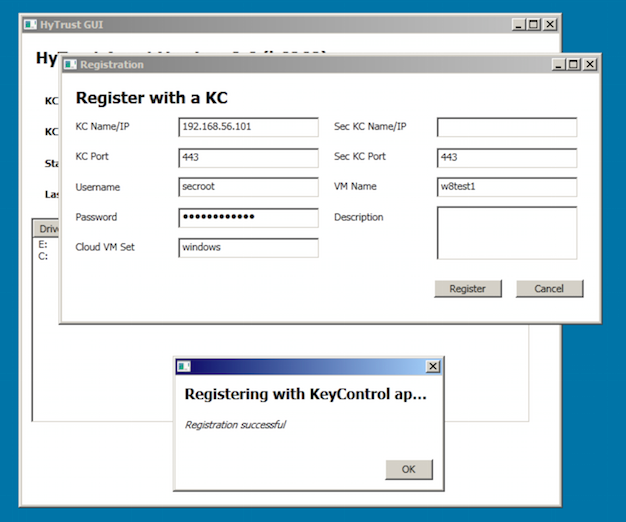Click the registration progress dialog title icon
The width and height of the screenshot is (626, 522).
pyautogui.click(x=184, y=366)
